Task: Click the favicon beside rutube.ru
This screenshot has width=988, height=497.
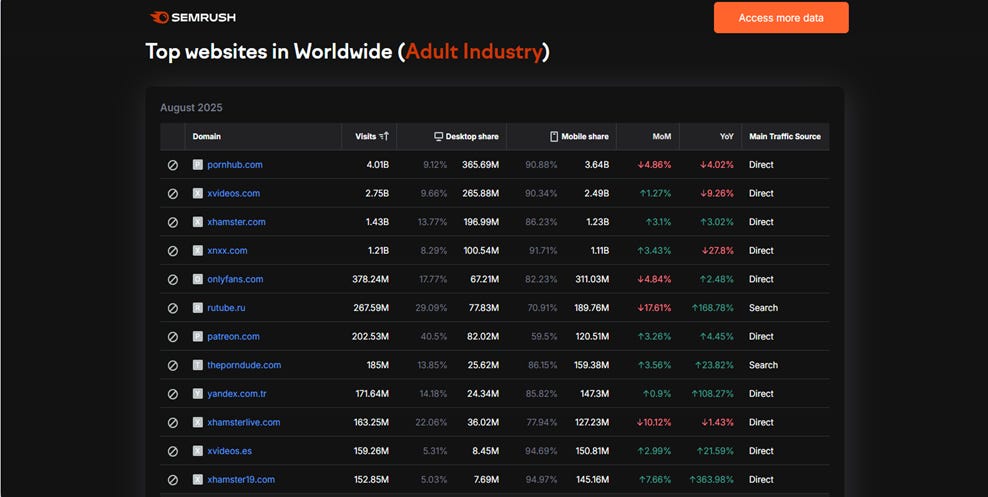Action: point(198,308)
